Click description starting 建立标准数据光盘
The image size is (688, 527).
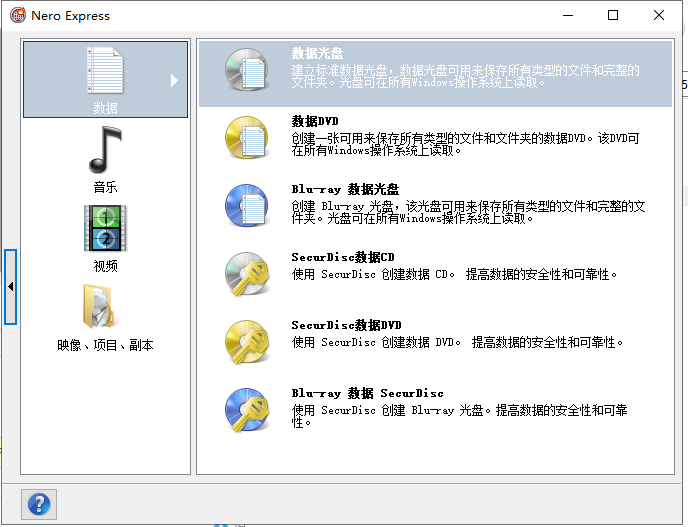coord(466,76)
